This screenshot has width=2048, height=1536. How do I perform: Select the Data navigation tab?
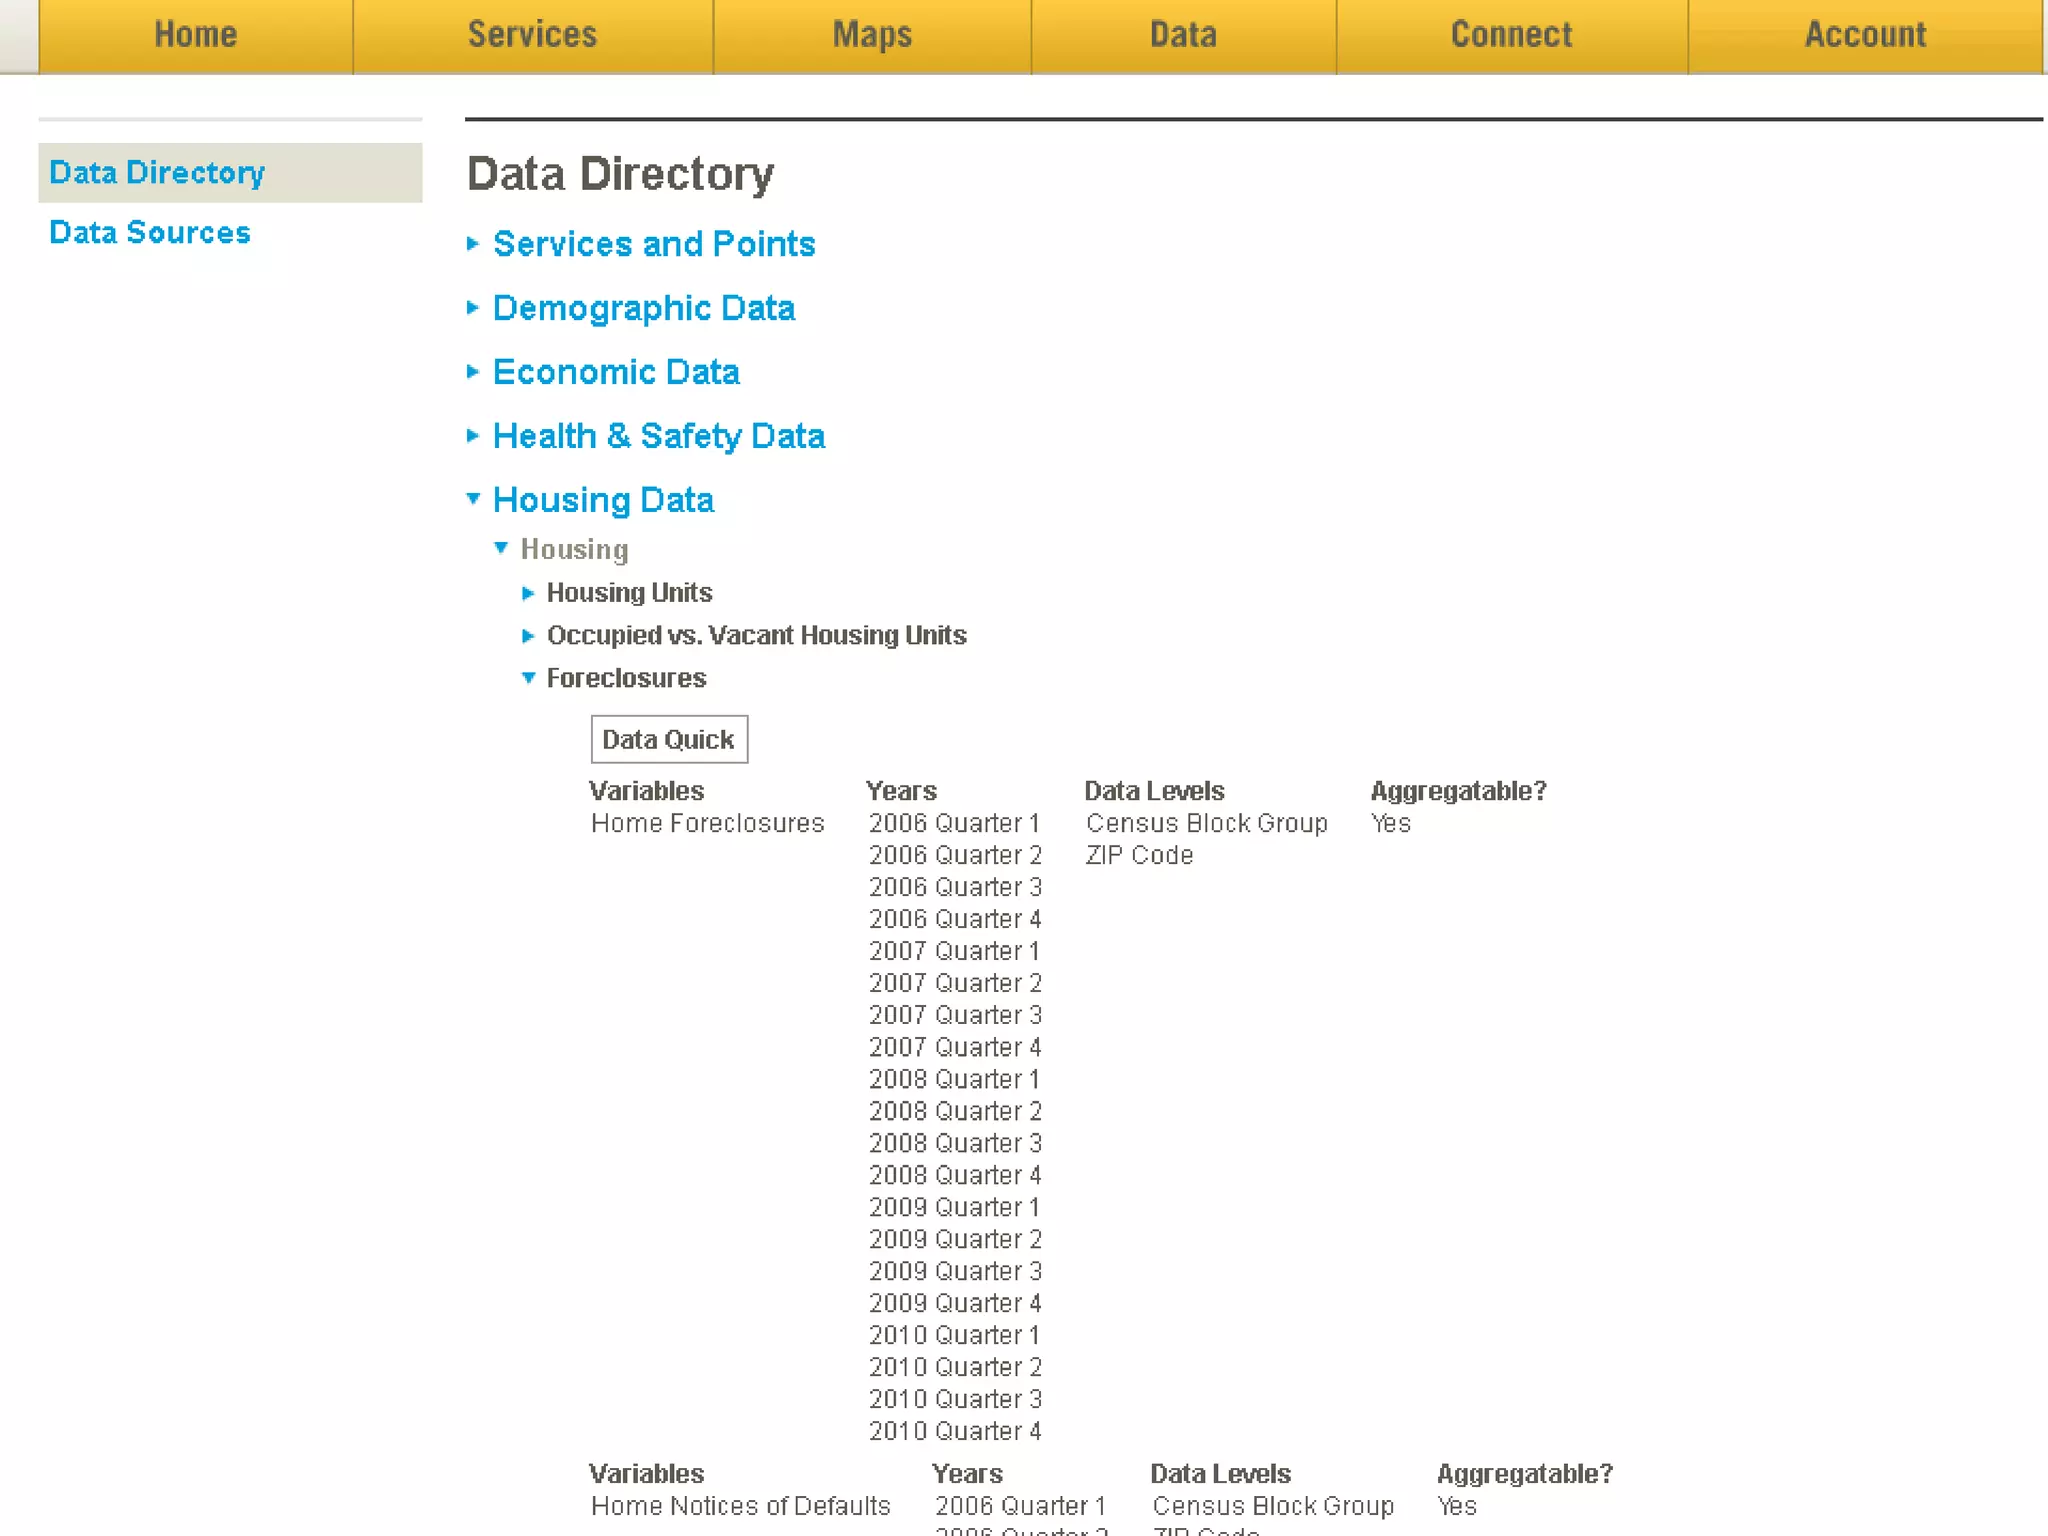coord(1183,35)
